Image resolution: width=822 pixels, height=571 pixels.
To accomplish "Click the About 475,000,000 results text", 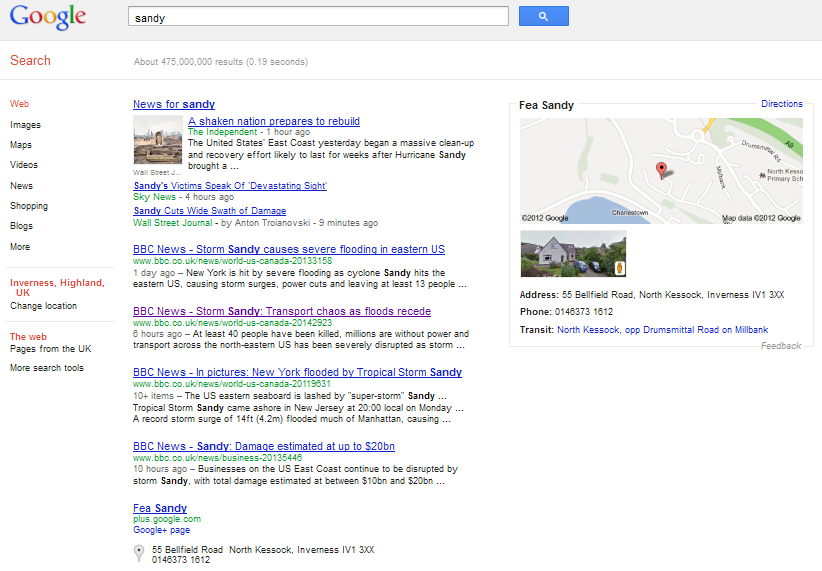I will point(221,61).
